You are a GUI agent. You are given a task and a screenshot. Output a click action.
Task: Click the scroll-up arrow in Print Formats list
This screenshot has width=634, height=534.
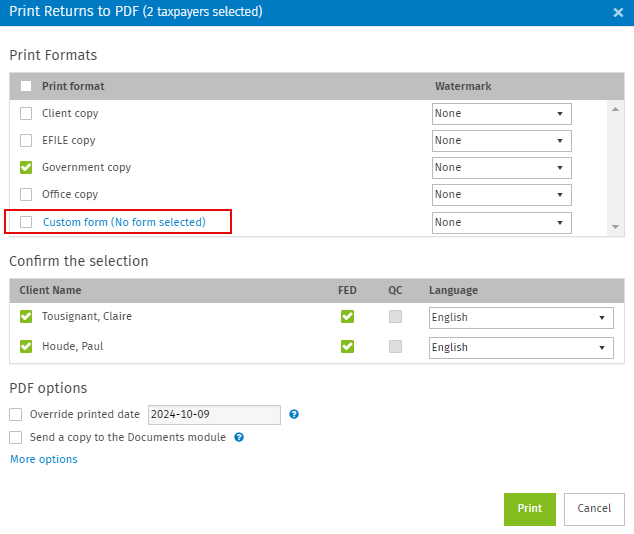coord(615,109)
